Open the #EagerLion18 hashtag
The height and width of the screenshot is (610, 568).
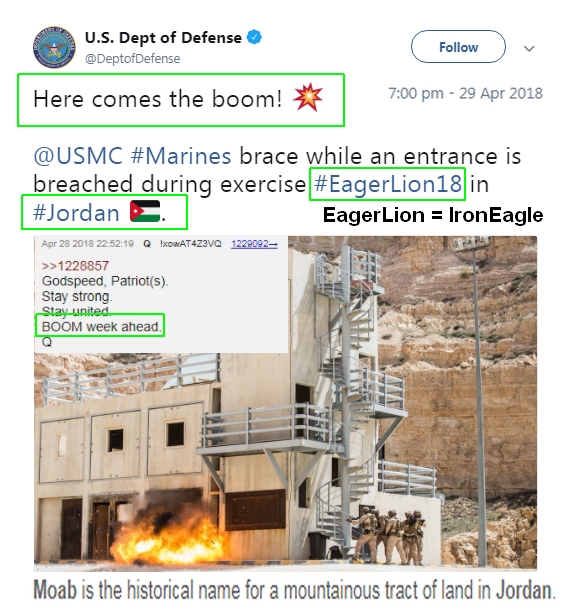pyautogui.click(x=388, y=184)
